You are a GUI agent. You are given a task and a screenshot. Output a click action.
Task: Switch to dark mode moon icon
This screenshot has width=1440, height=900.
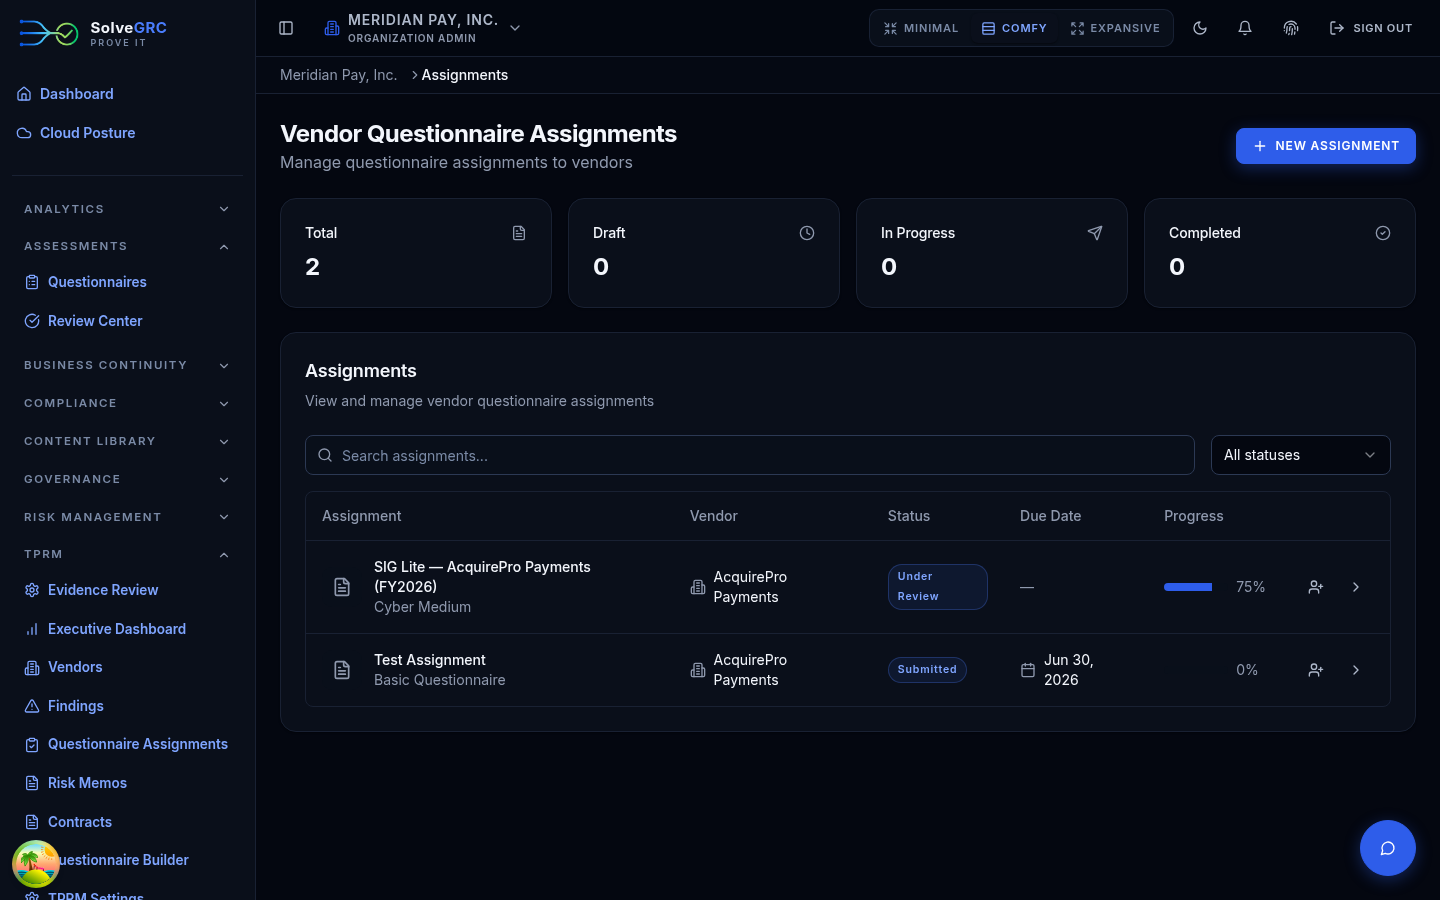1200,28
